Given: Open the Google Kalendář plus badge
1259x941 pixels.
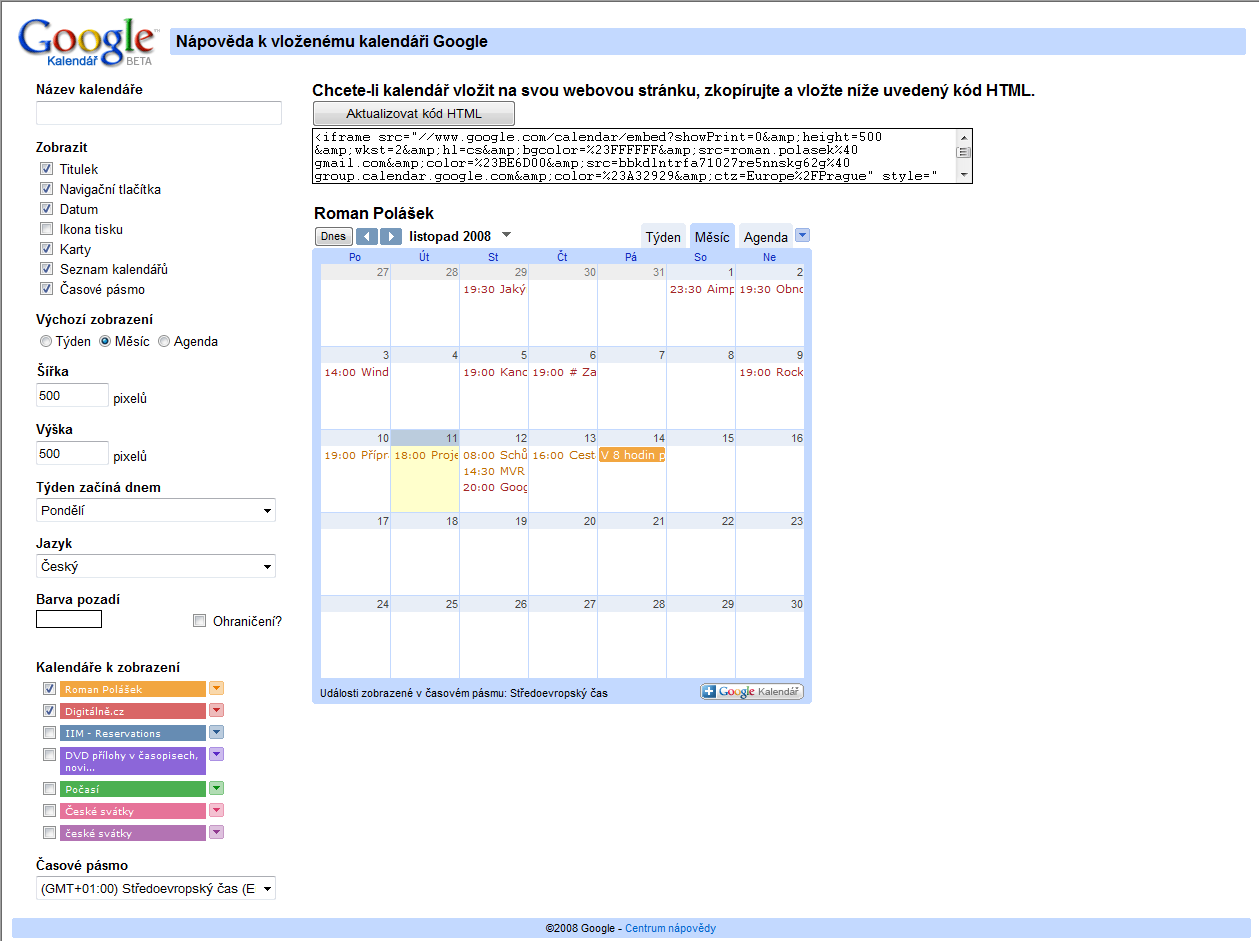Looking at the screenshot, I should [x=752, y=692].
